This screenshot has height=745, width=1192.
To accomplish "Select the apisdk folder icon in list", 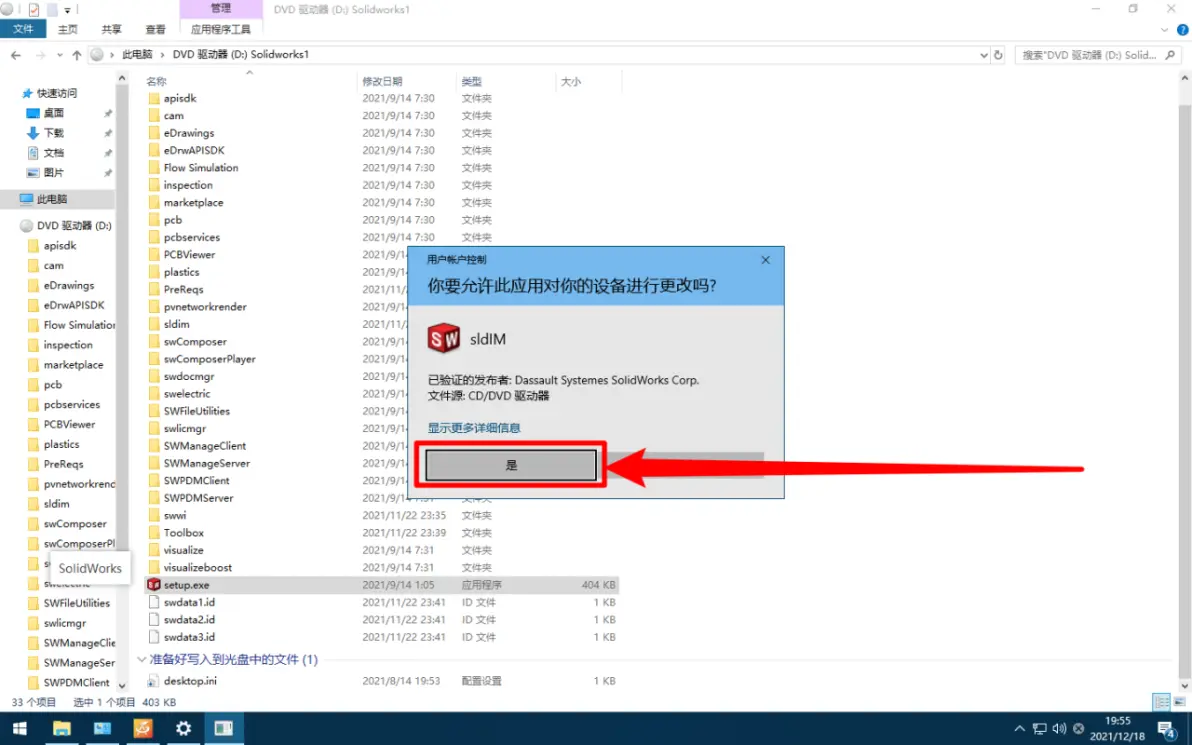I will tap(154, 98).
